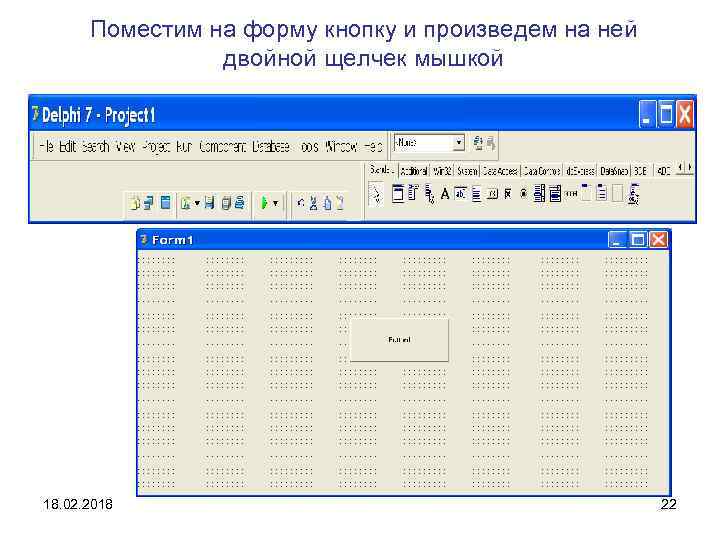Click the Open project toolbar icon
This screenshot has width=720, height=540.
(186, 203)
